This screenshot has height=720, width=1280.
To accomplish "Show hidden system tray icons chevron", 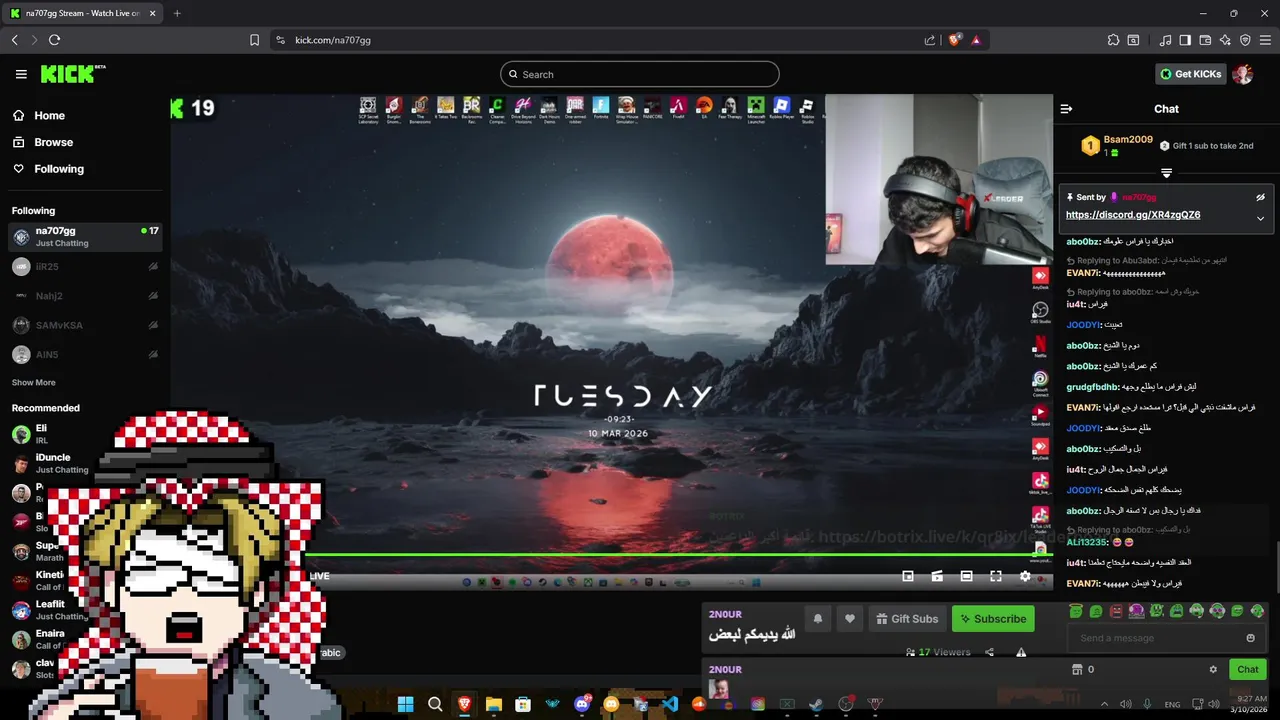I will tap(1104, 704).
